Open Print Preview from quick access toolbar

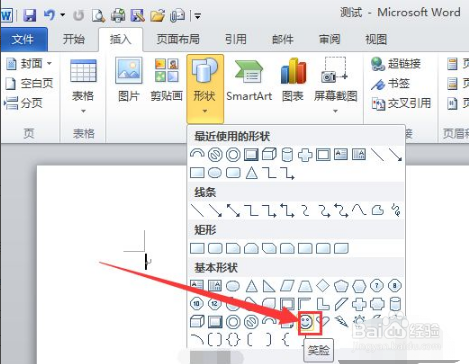(x=98, y=15)
